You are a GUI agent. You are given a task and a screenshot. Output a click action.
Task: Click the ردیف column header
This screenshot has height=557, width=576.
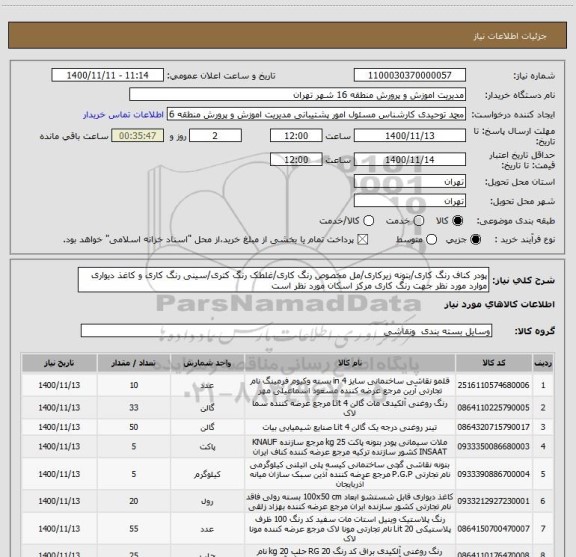[x=543, y=363]
